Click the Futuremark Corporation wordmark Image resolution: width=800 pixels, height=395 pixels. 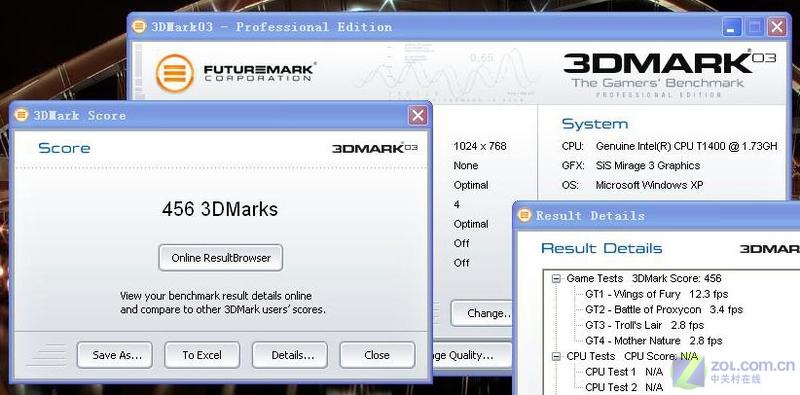tap(259, 72)
